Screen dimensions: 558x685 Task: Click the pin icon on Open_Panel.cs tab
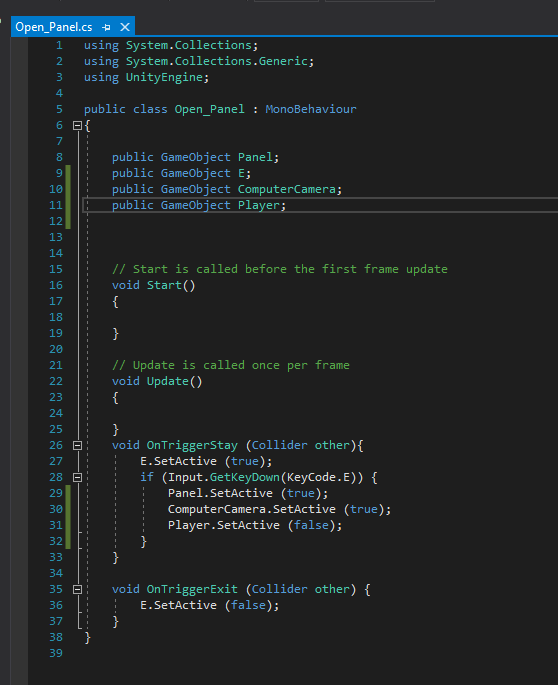106,27
